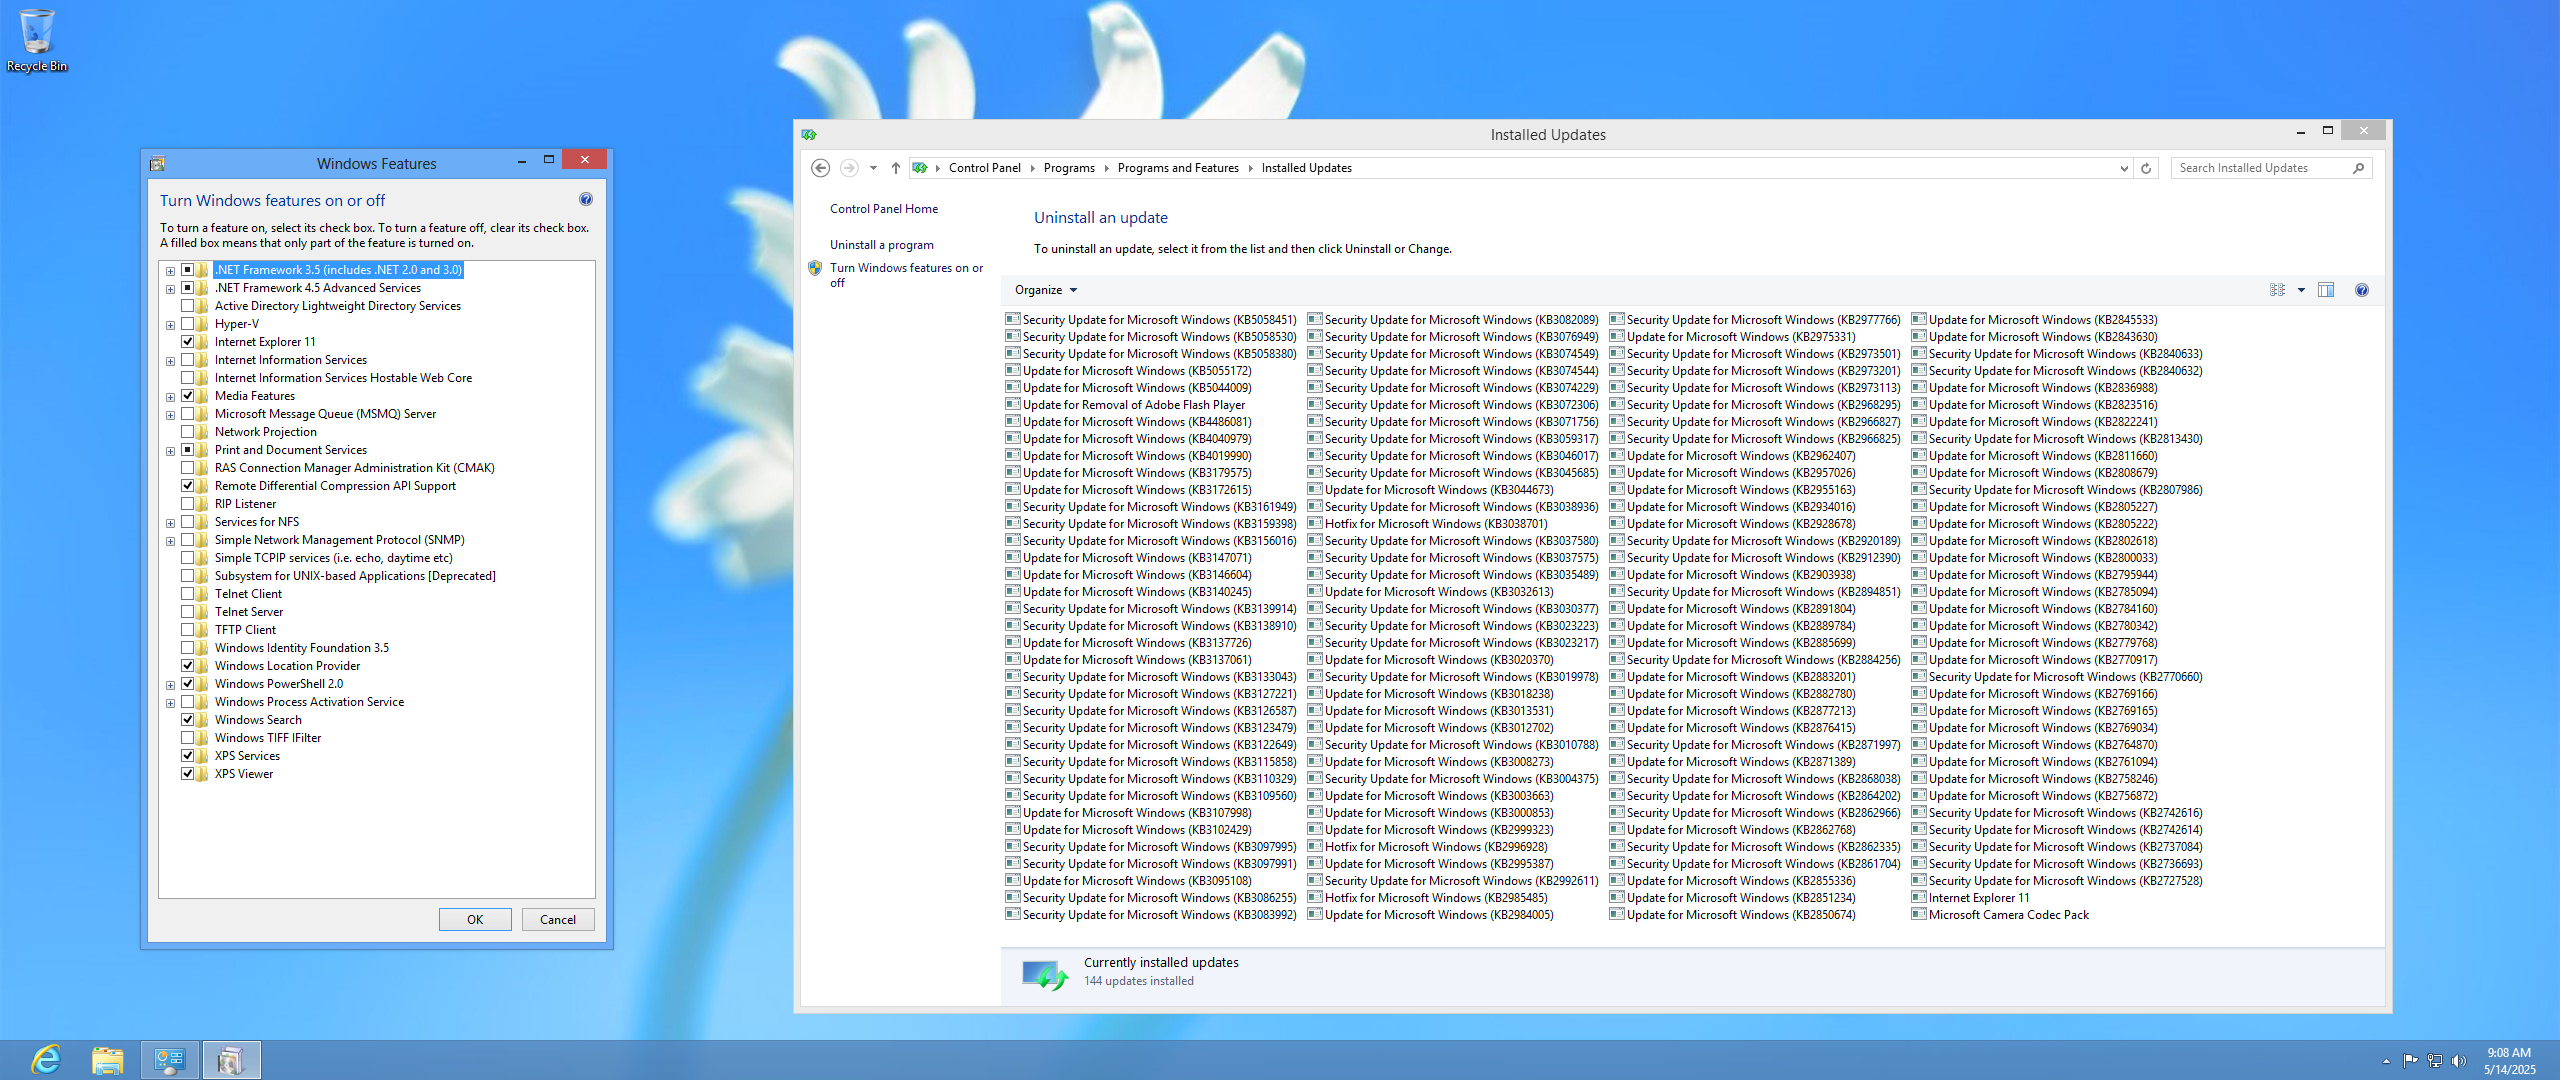Open Internet Explorer from the taskbar

tap(46, 1060)
